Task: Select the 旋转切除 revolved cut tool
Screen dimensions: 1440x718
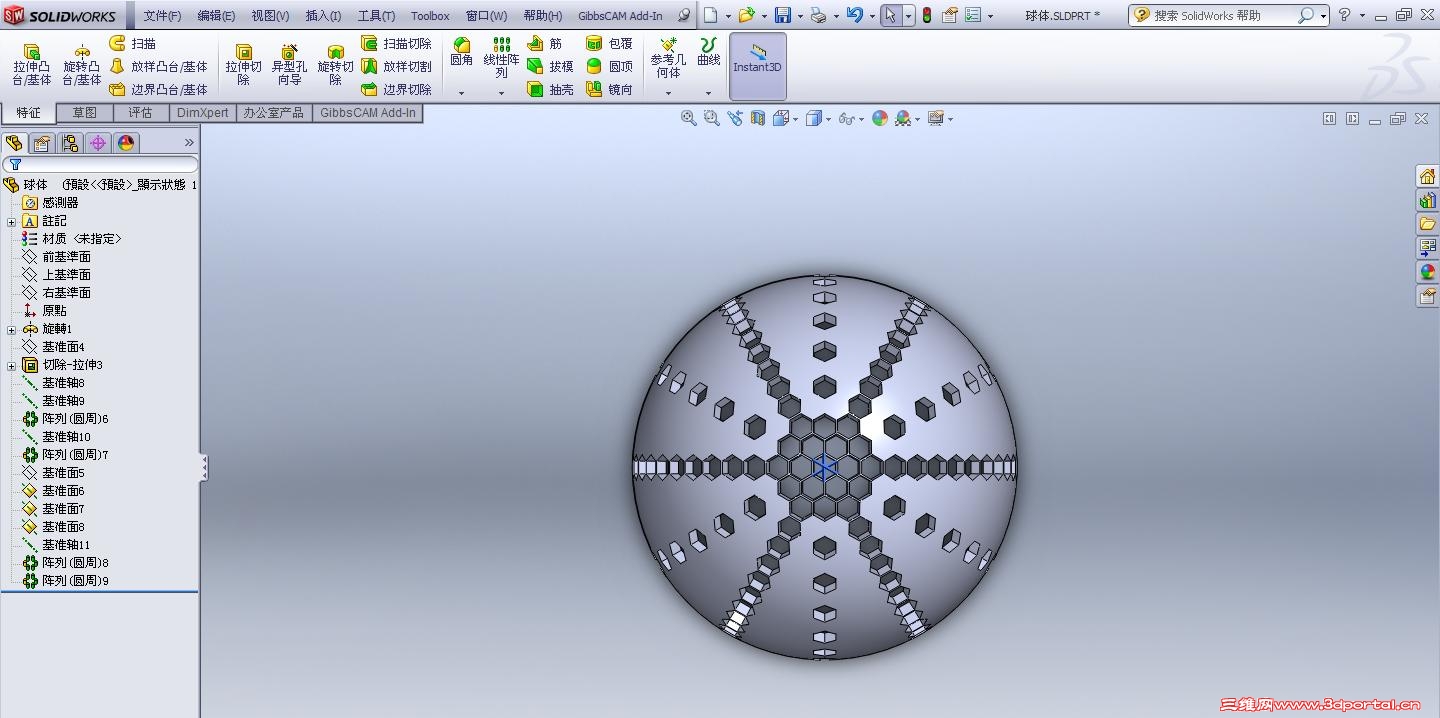Action: [x=335, y=65]
